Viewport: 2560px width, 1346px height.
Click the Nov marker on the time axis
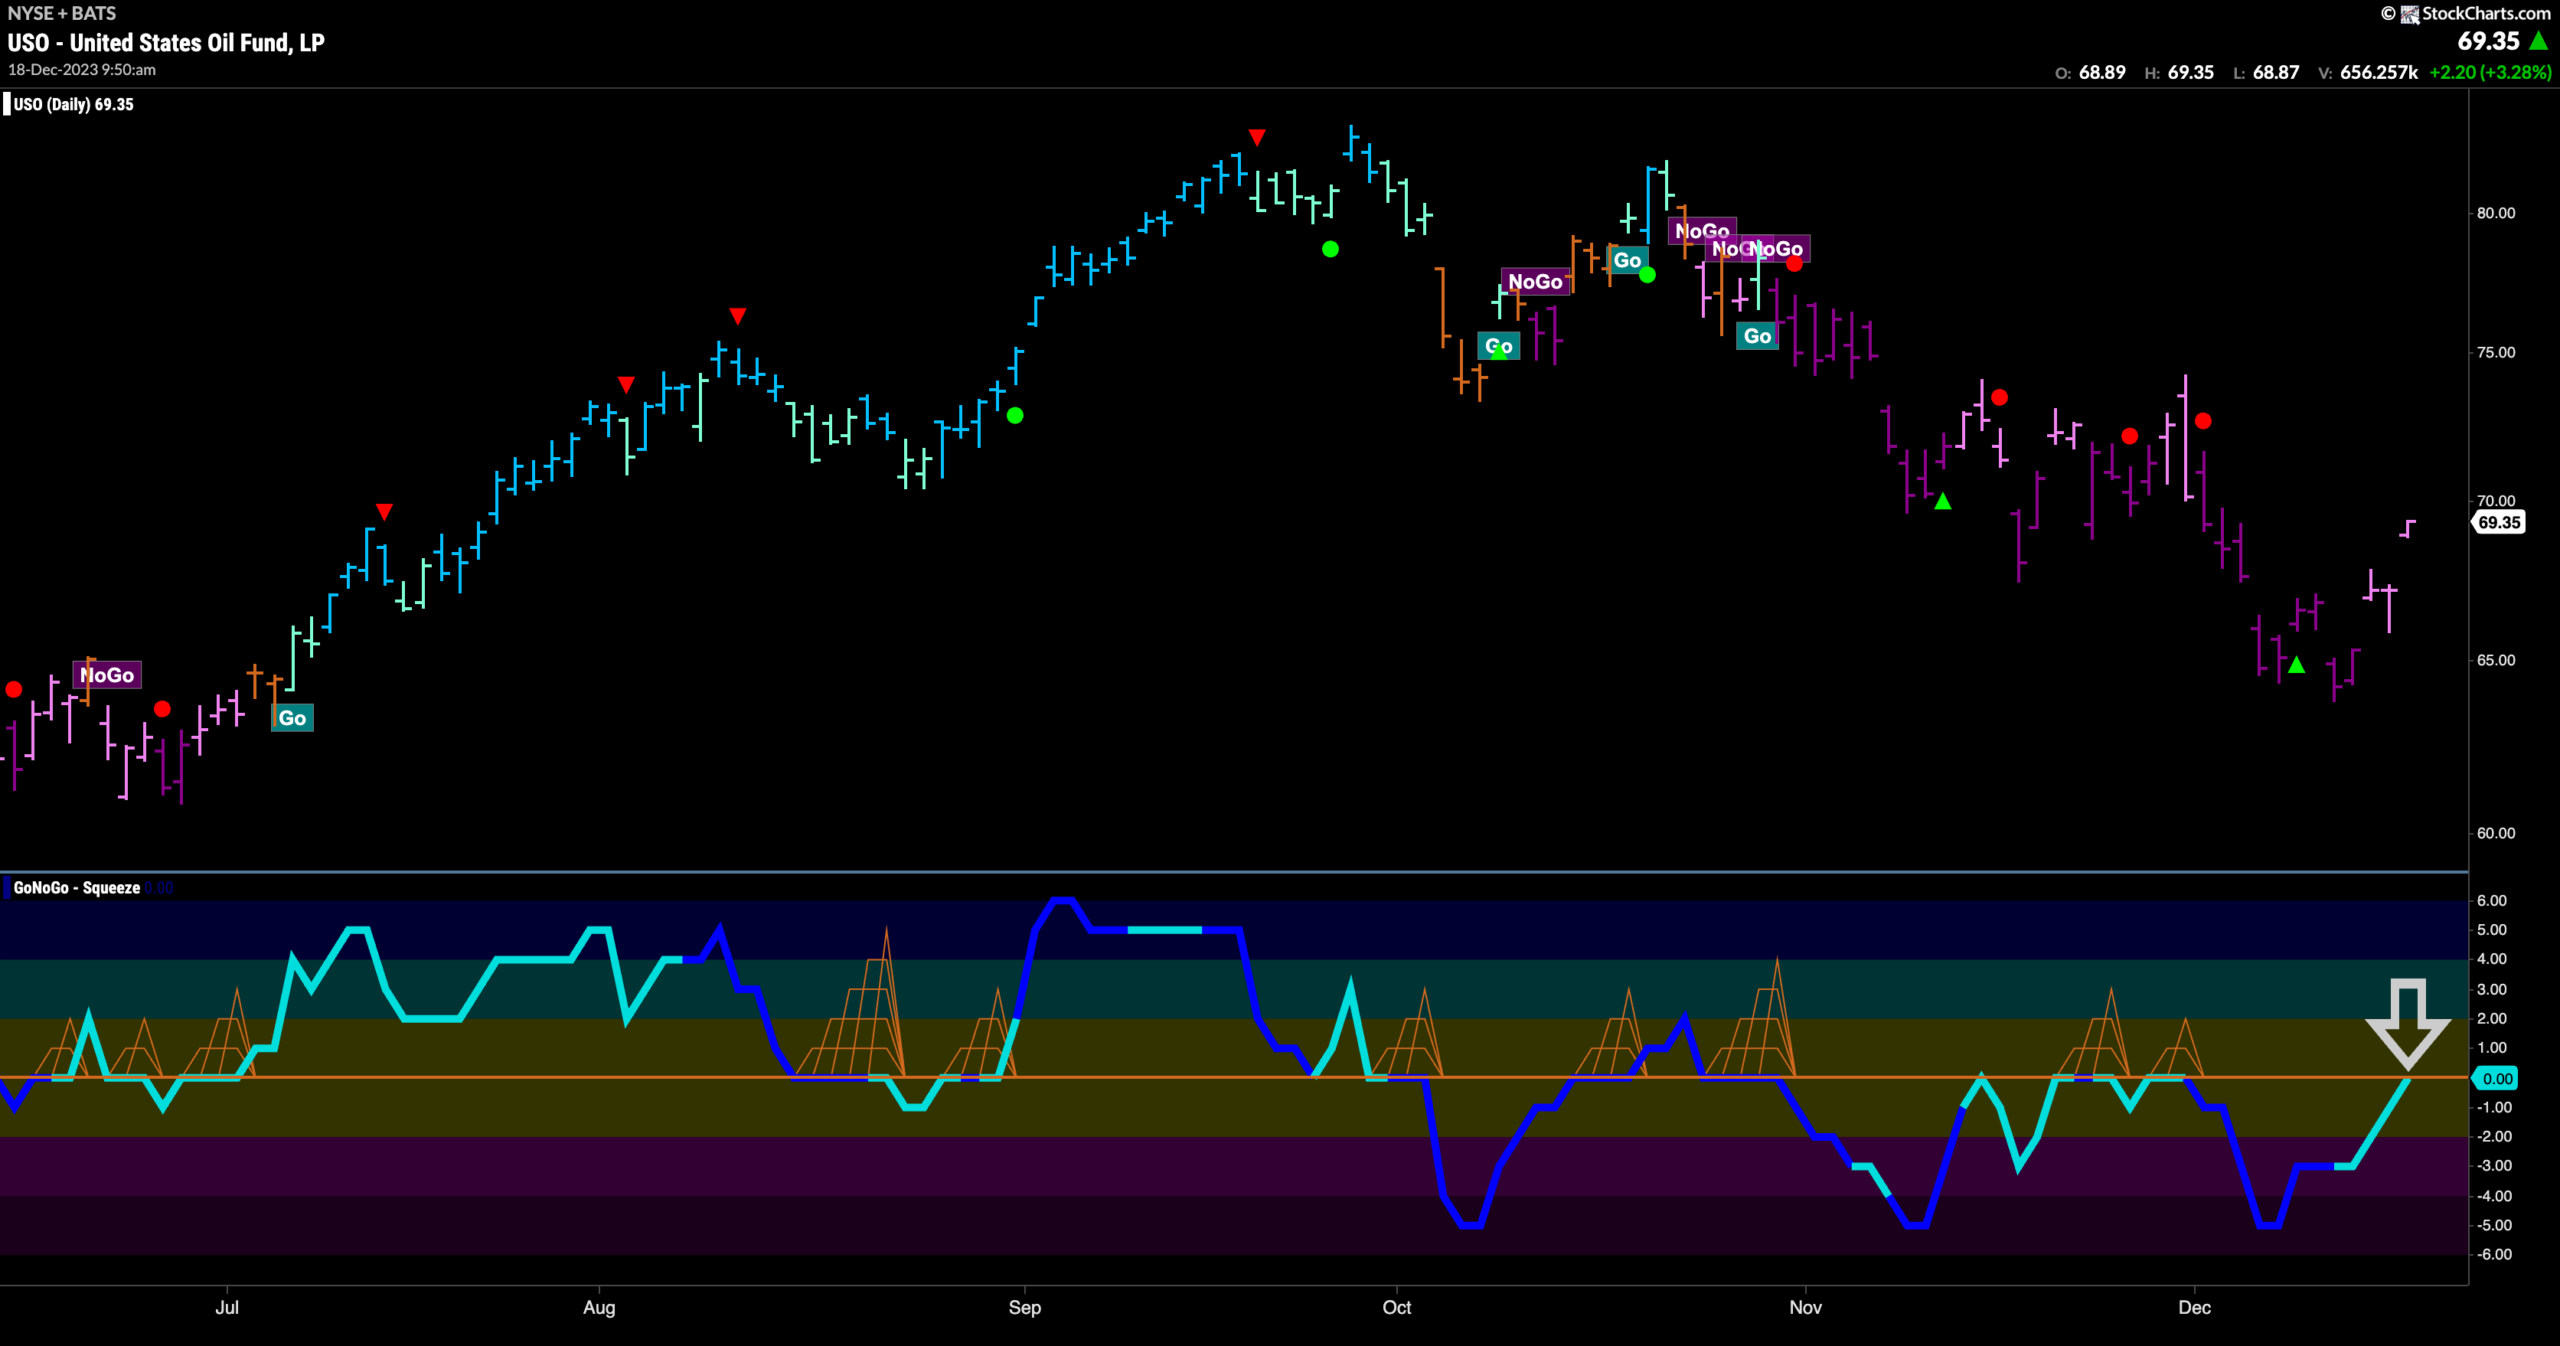1805,1307
